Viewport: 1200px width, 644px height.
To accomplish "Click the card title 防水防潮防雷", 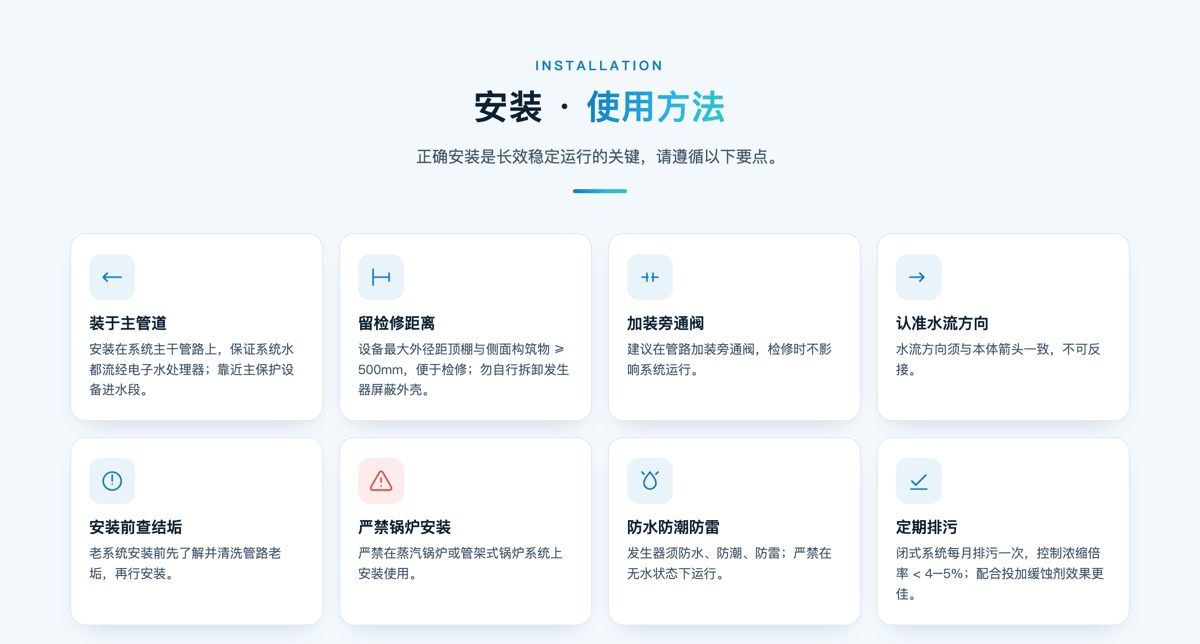I will [x=674, y=527].
